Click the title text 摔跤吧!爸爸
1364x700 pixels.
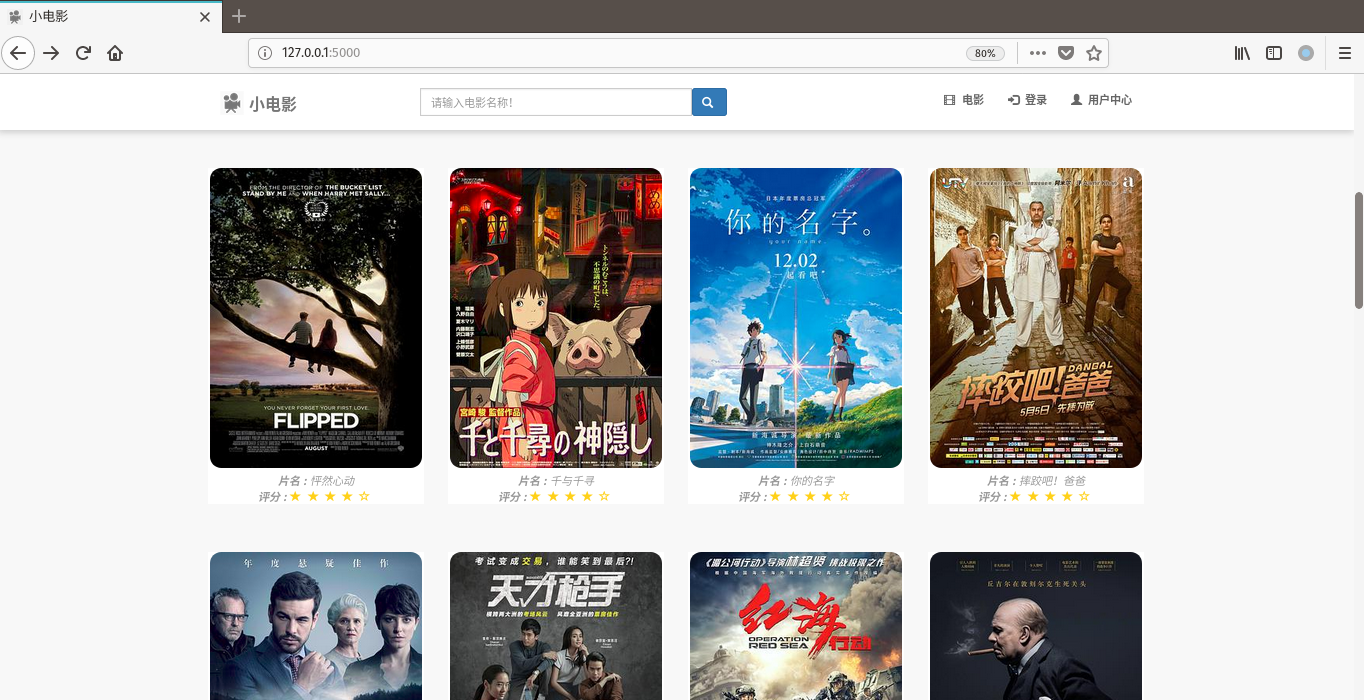(1052, 481)
